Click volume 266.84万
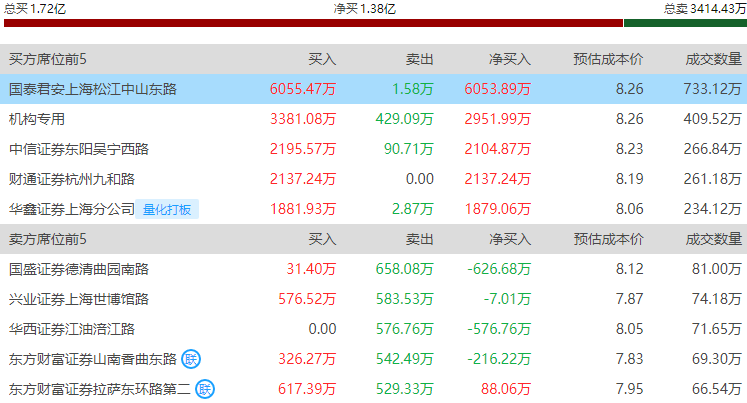 pyautogui.click(x=713, y=149)
